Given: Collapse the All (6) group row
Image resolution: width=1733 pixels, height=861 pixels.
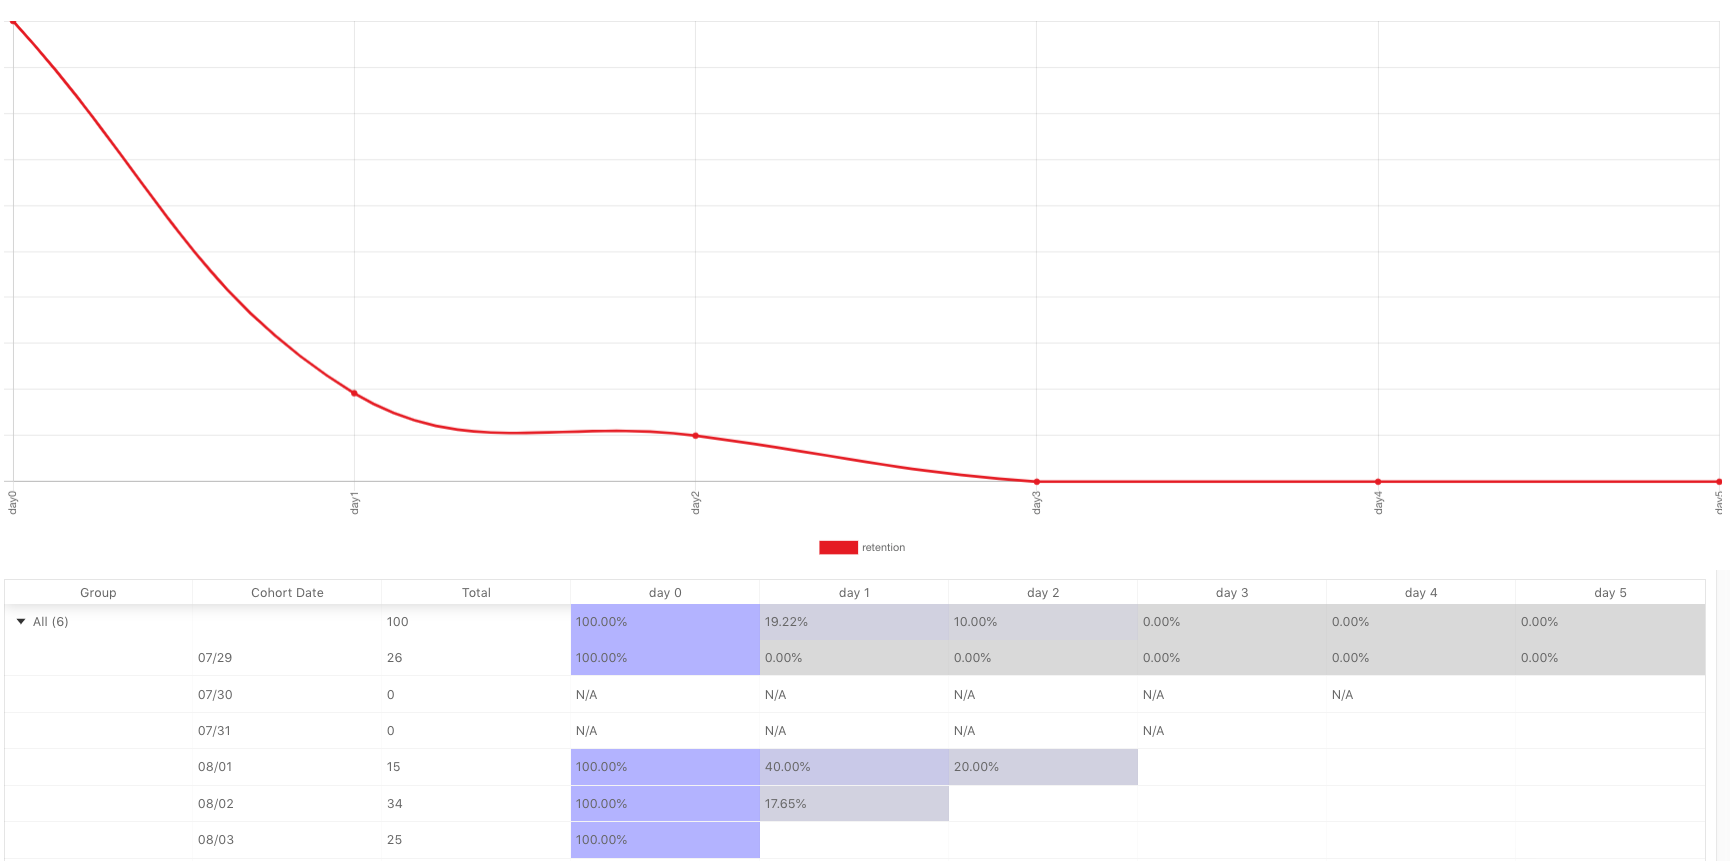Looking at the screenshot, I should (21, 622).
